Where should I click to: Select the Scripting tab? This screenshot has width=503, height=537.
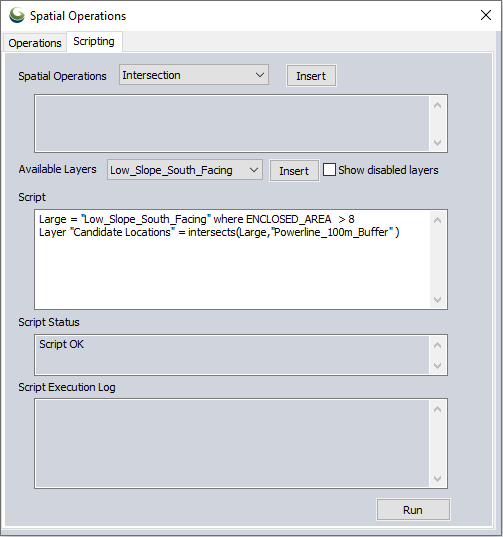(x=94, y=41)
